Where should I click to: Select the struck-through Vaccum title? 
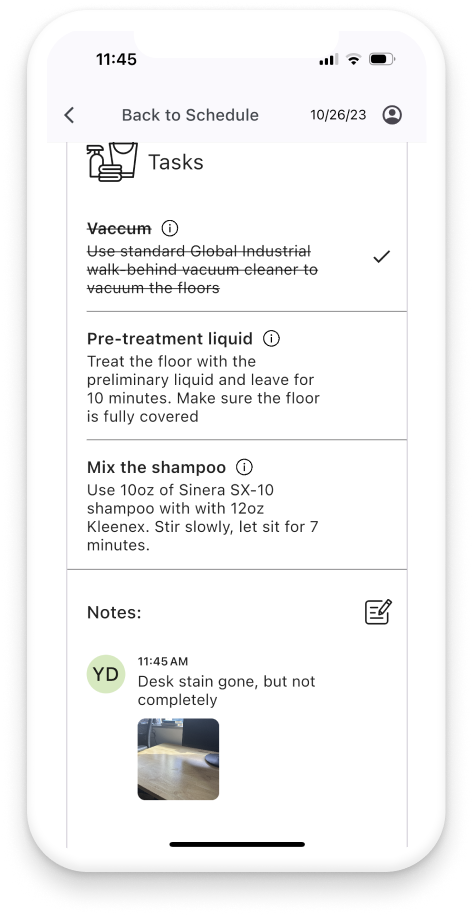click(x=119, y=228)
